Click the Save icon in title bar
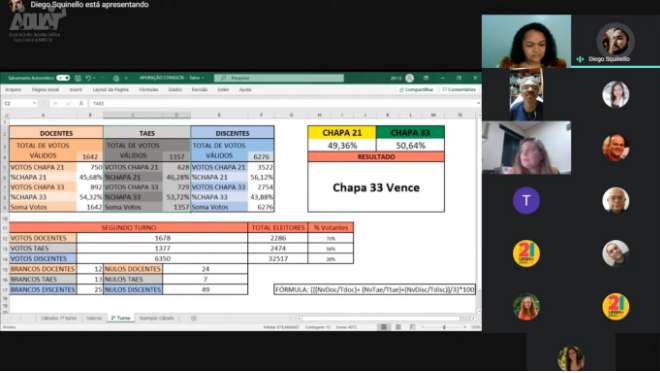Viewport: 660px width, 373px height. tap(78, 78)
